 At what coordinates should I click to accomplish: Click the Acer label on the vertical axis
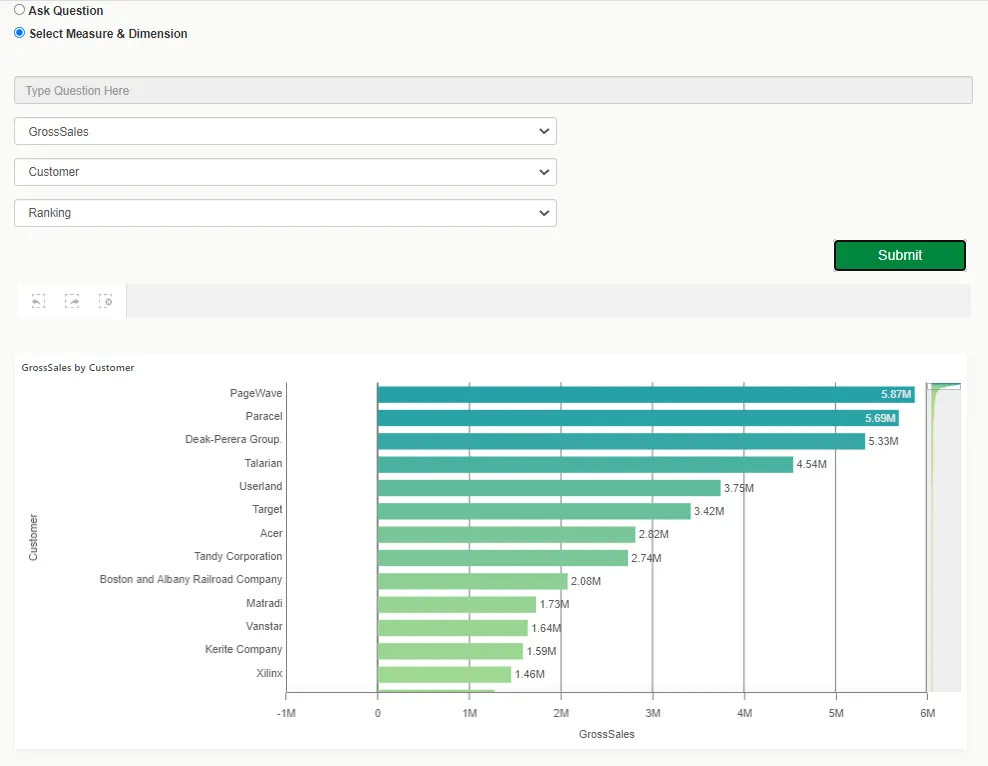[269, 533]
